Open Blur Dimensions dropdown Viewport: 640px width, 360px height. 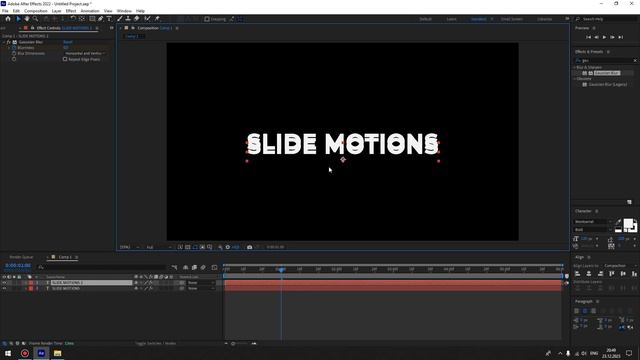coord(85,53)
